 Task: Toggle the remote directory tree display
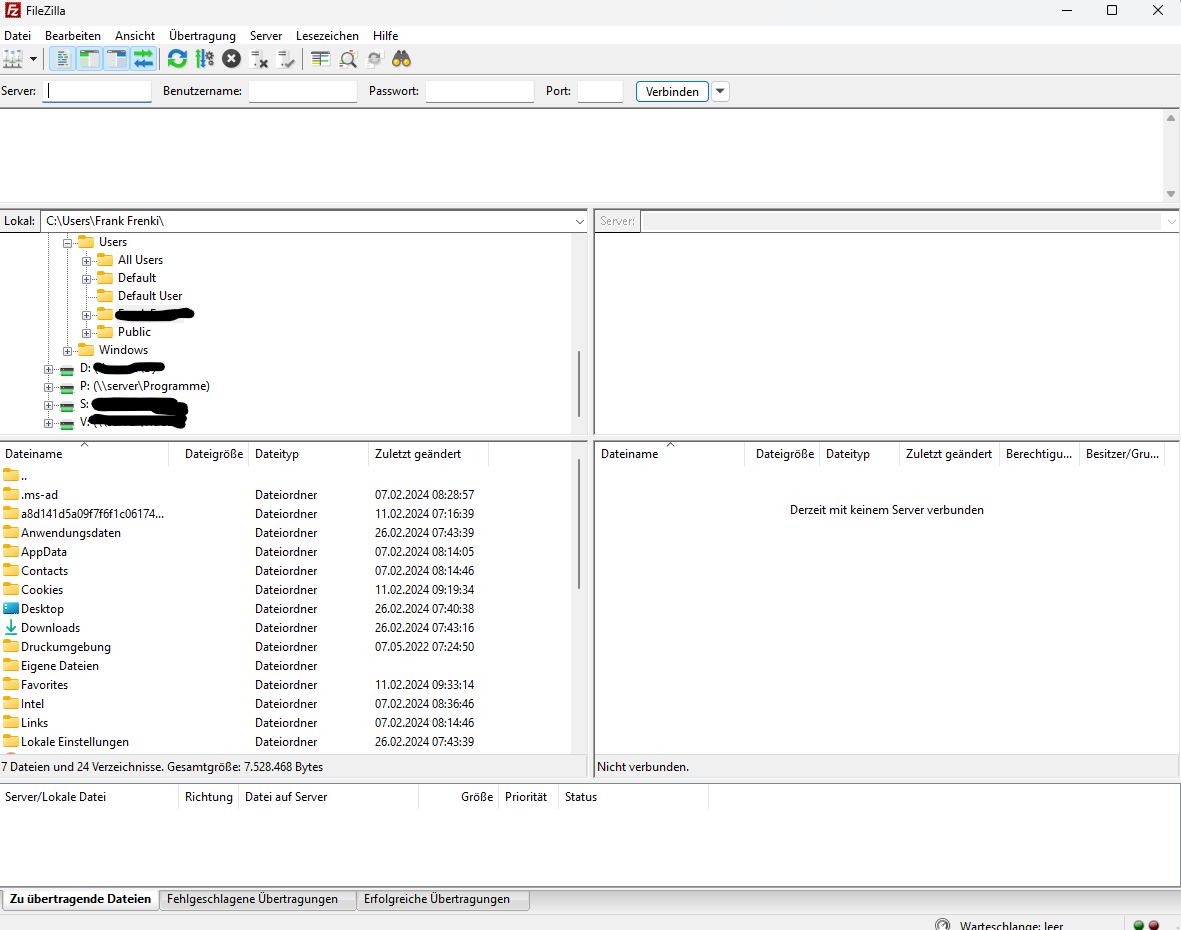(x=117, y=59)
